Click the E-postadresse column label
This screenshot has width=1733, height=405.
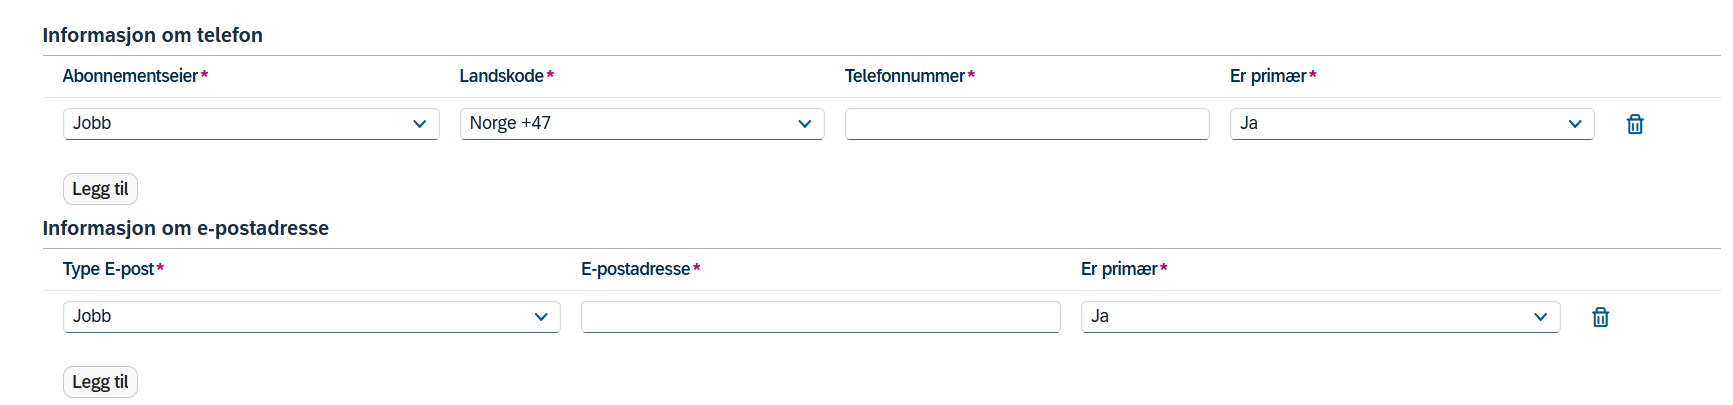pos(636,269)
